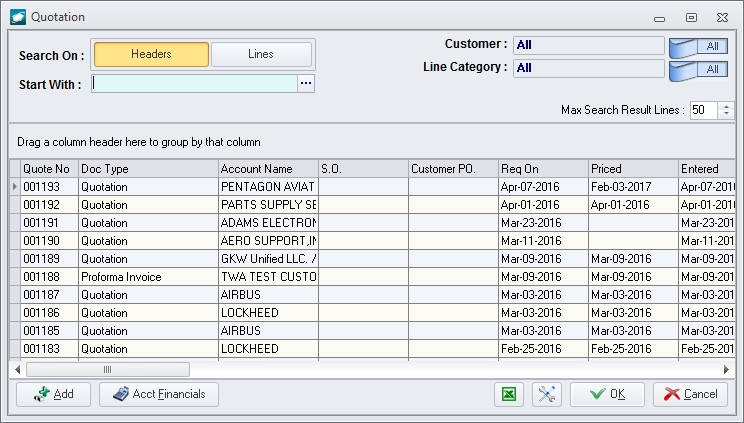Click the Line Category filter field
Viewport: 744px width, 423px height.
(589, 68)
